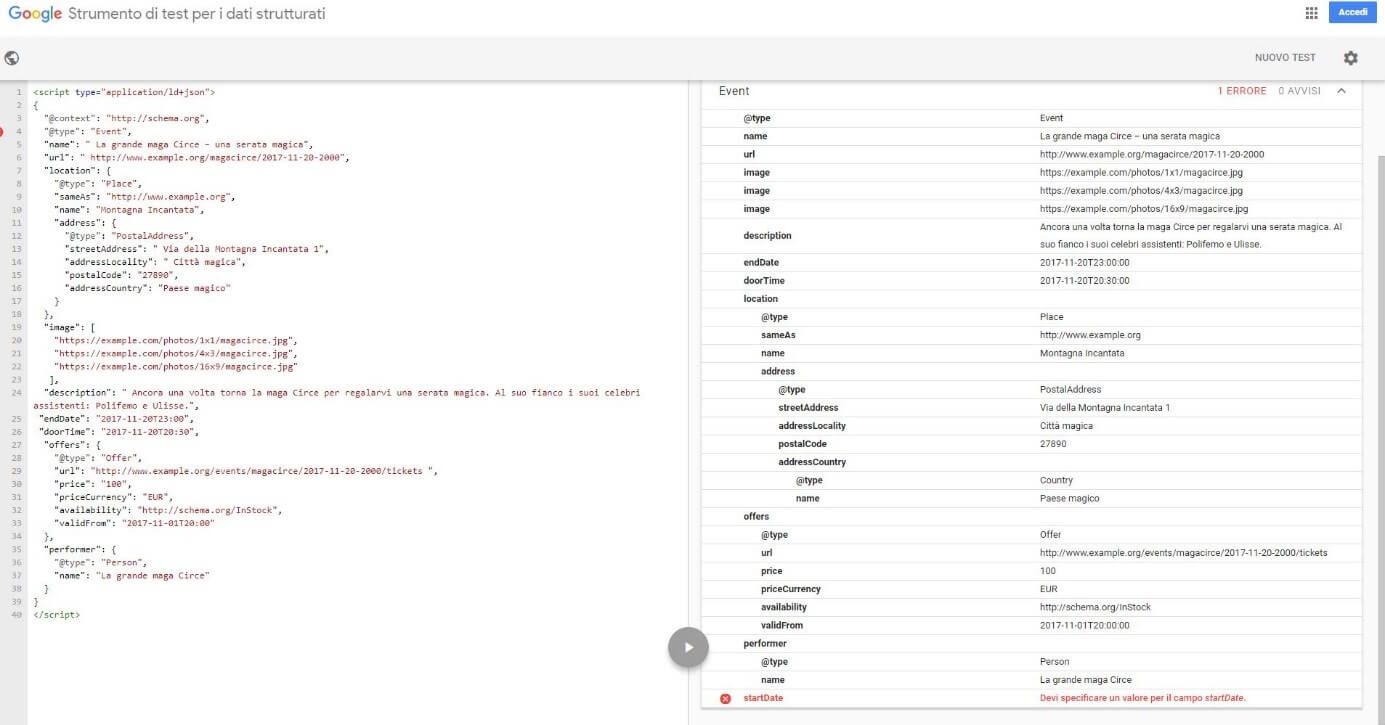Click the 0 AVVISI warnings count
Image resolution: width=1385 pixels, height=725 pixels.
coord(1299,91)
